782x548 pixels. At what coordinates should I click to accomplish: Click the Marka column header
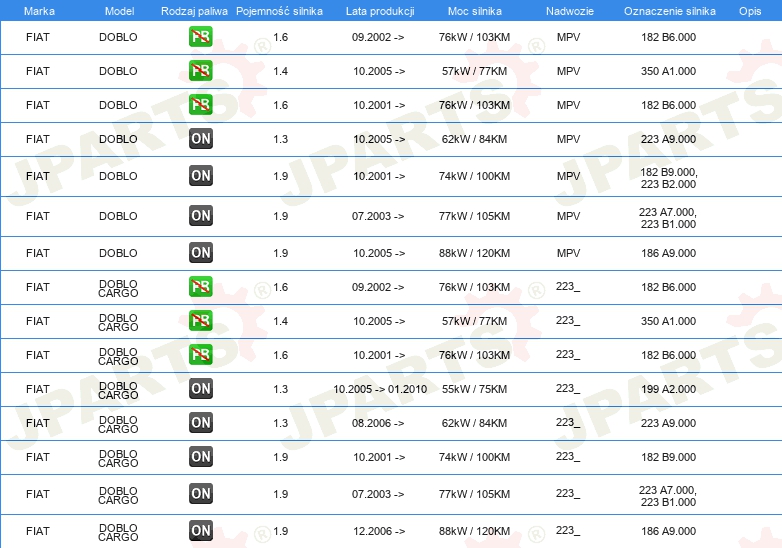point(39,11)
